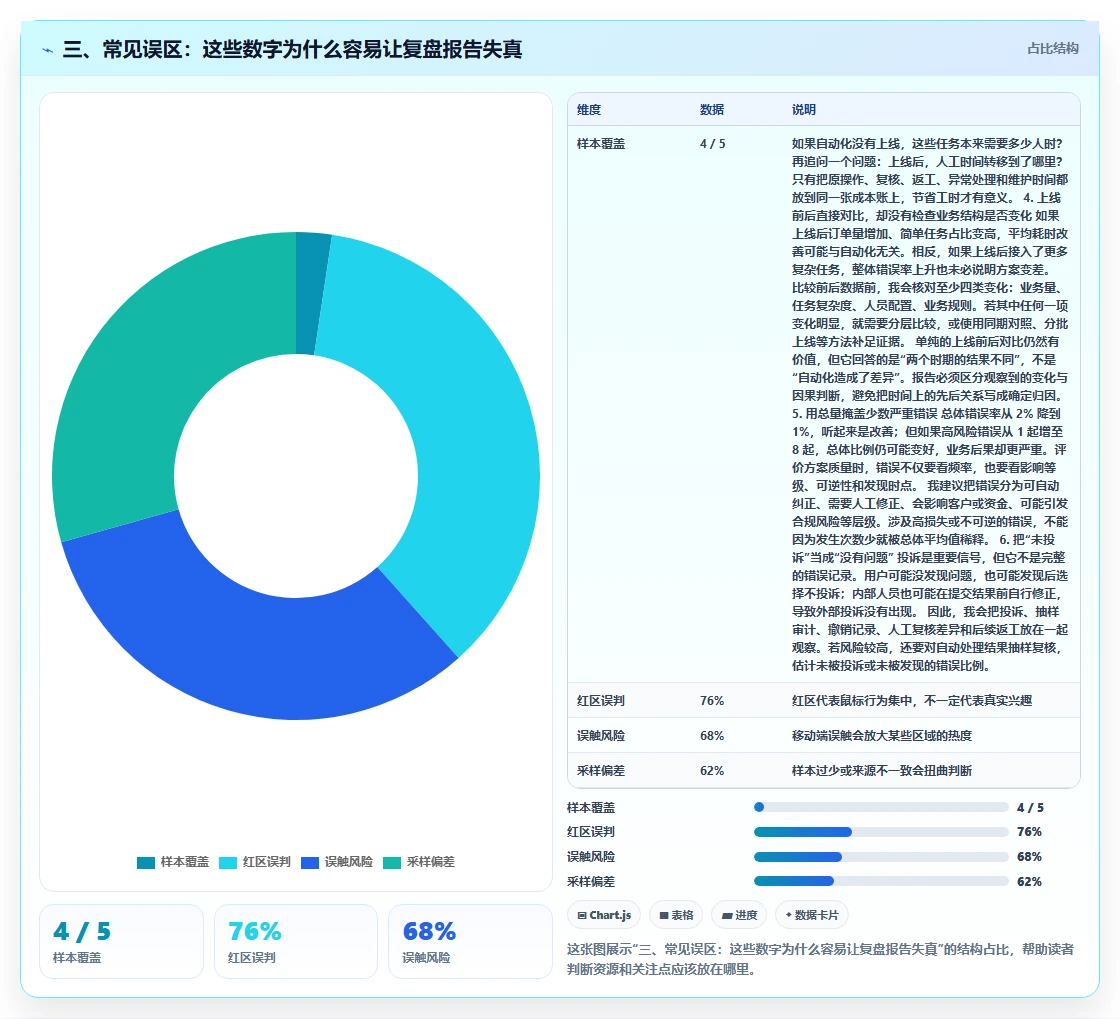The width and height of the screenshot is (1120, 1019).
Task: Open the 76% 红区误判 stat card
Action: point(296,941)
